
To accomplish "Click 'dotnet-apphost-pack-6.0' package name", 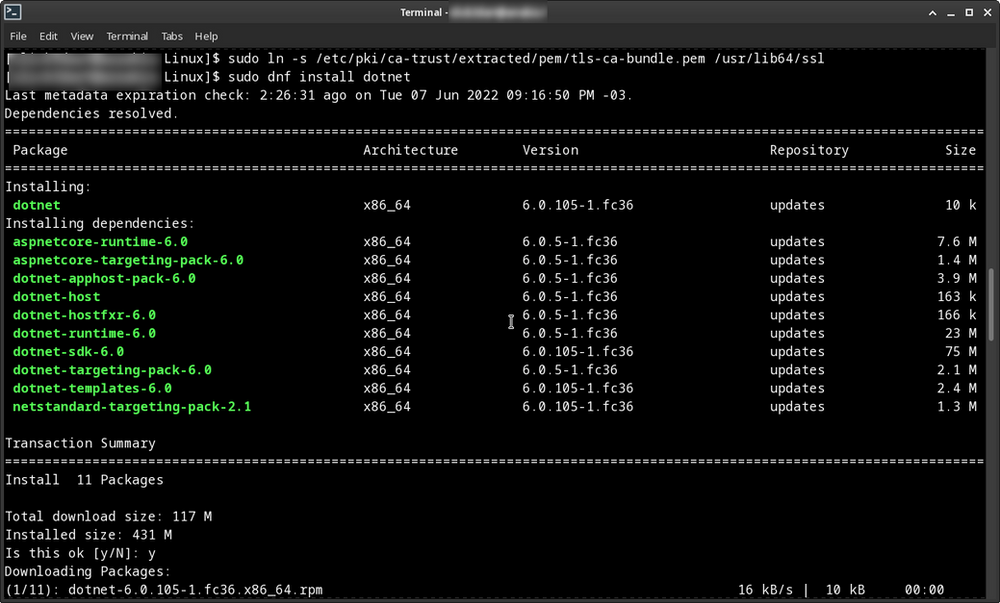I will click(x=104, y=279).
